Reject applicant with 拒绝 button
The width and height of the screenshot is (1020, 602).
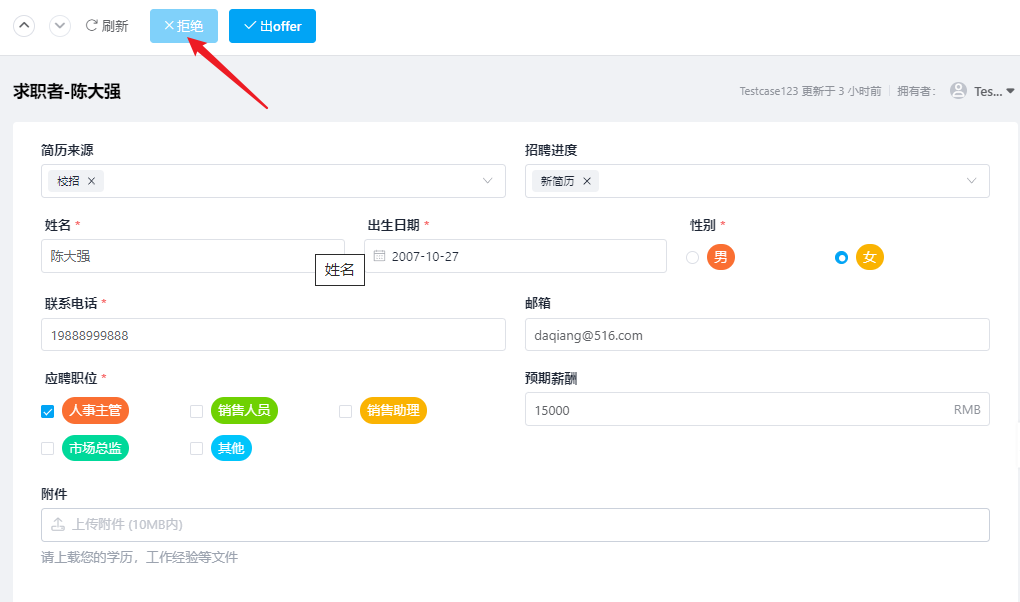(x=184, y=26)
